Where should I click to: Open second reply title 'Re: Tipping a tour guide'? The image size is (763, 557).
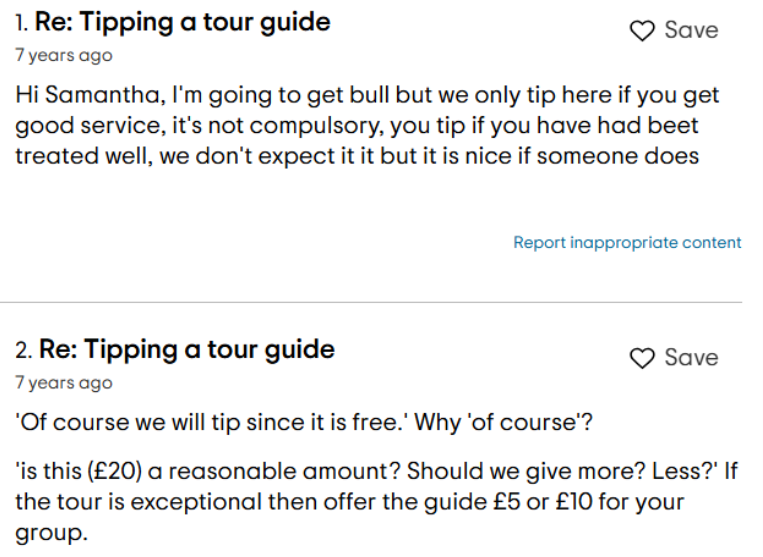pos(186,349)
